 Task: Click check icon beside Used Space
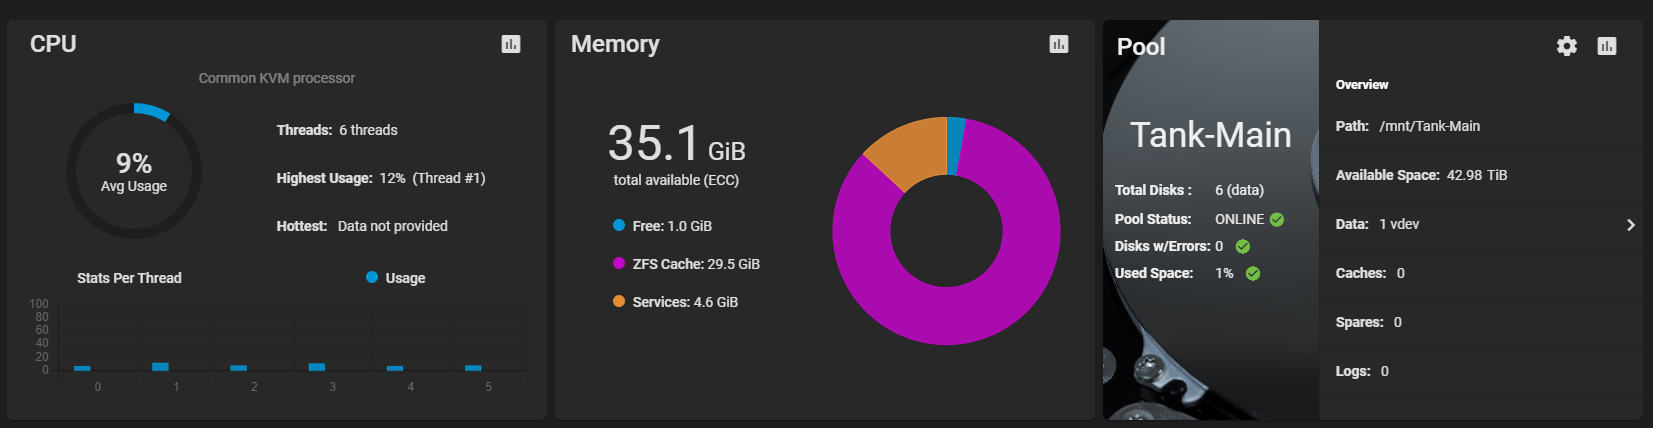[1253, 273]
